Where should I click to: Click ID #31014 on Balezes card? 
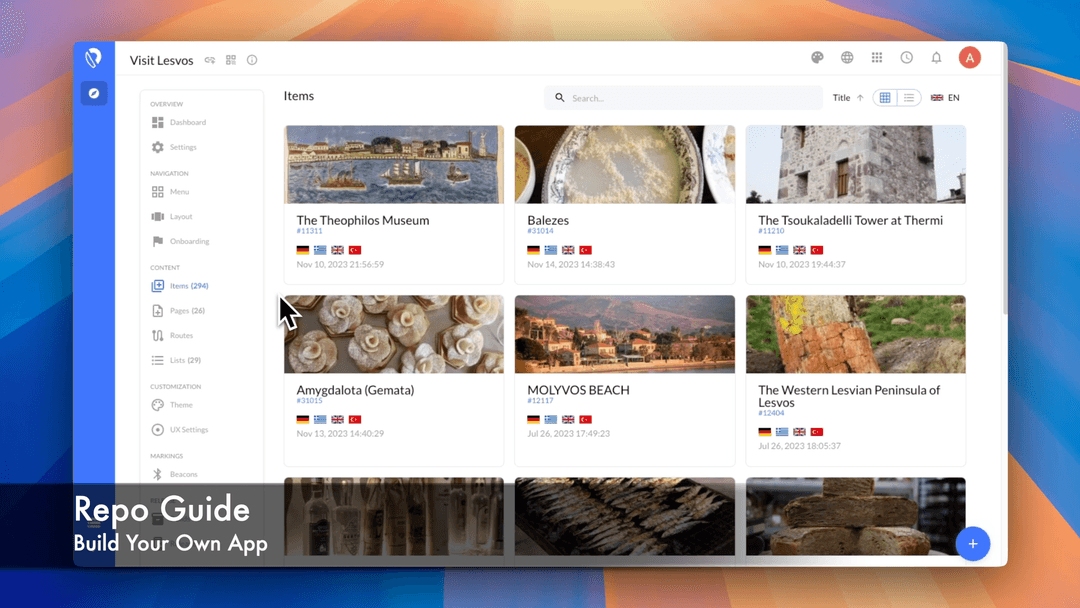point(540,231)
